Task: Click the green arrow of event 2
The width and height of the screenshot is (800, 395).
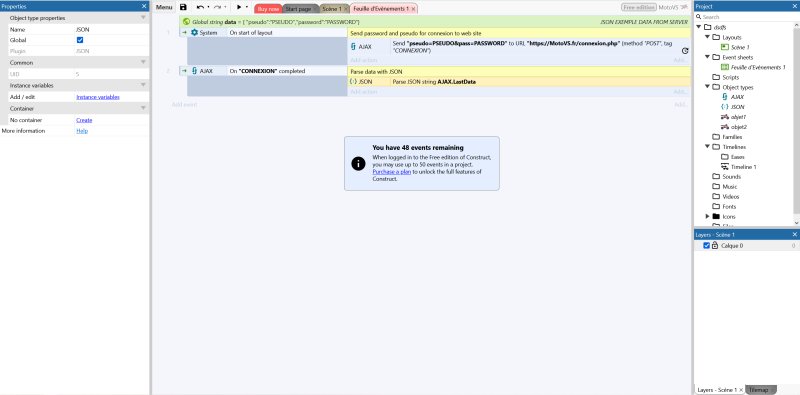Action: click(x=184, y=71)
